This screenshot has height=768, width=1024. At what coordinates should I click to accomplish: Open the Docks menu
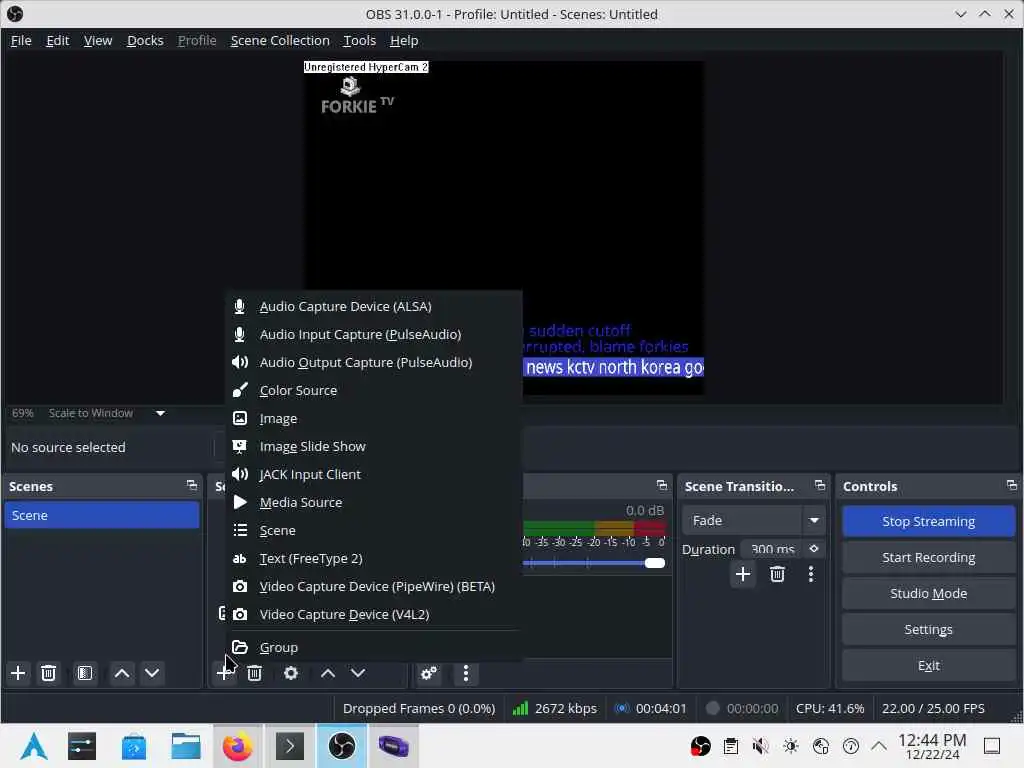(145, 40)
